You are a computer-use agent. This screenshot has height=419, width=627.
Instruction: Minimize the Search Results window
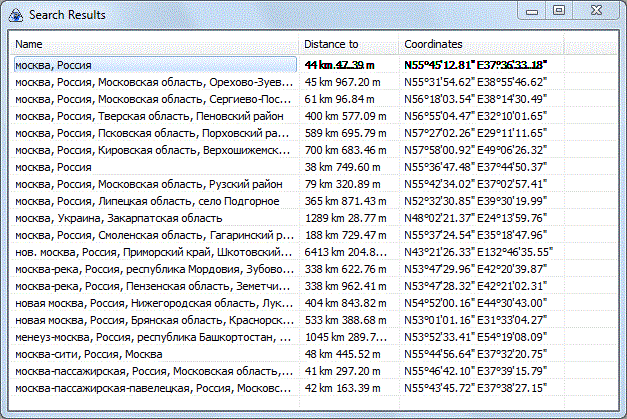[x=530, y=10]
